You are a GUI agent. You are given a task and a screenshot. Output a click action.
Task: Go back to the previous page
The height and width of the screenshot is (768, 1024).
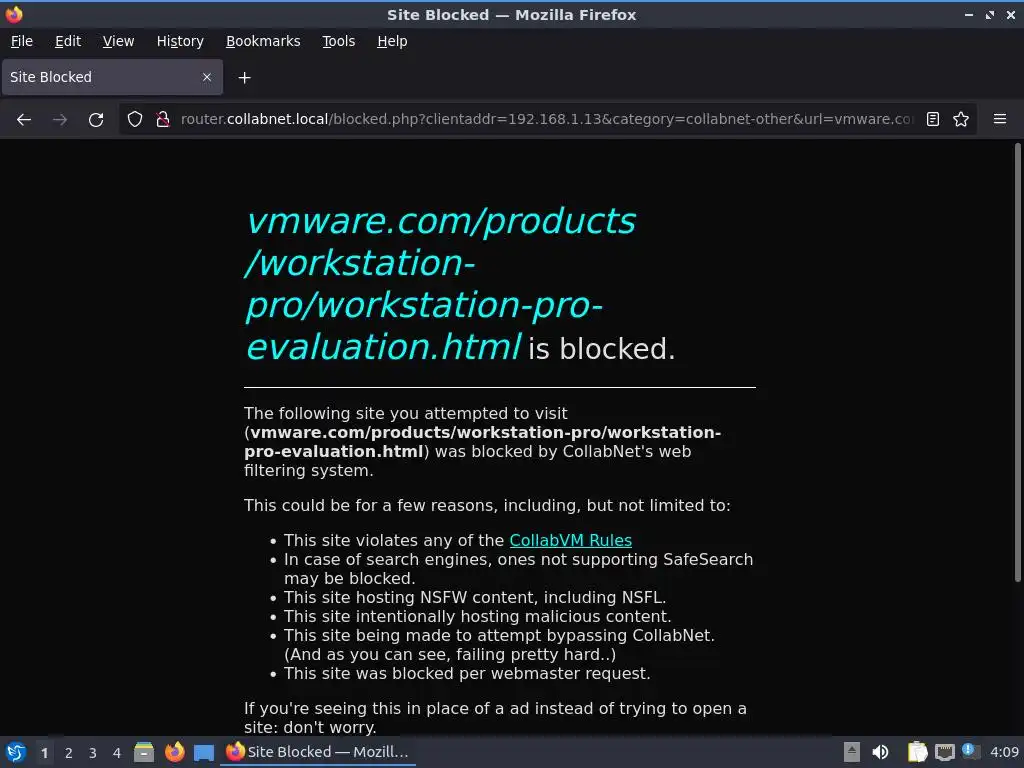point(24,120)
